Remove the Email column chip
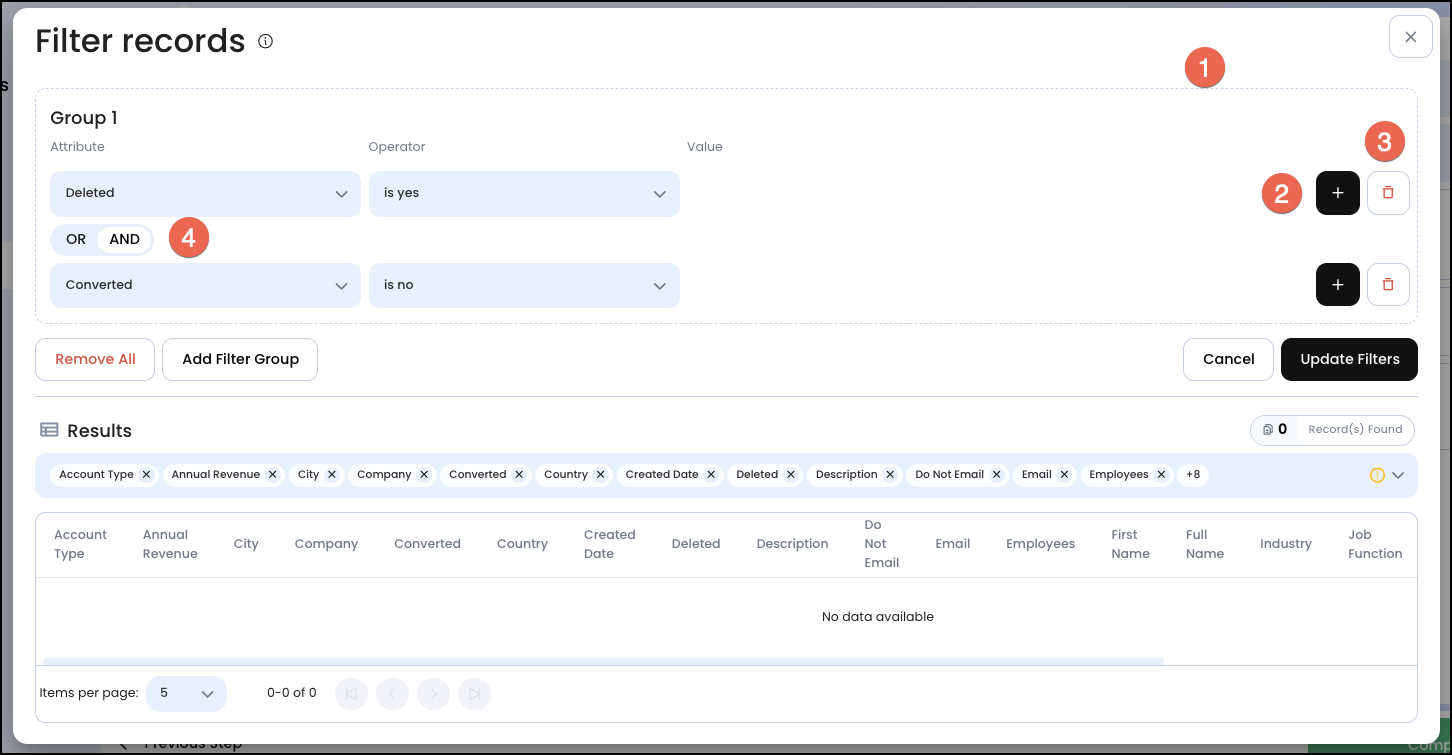 click(1064, 475)
